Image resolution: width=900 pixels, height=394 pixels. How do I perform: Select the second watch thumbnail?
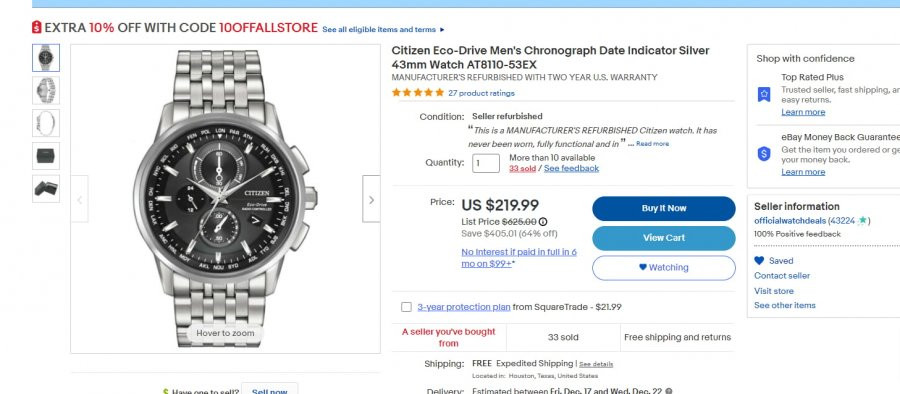tap(46, 90)
